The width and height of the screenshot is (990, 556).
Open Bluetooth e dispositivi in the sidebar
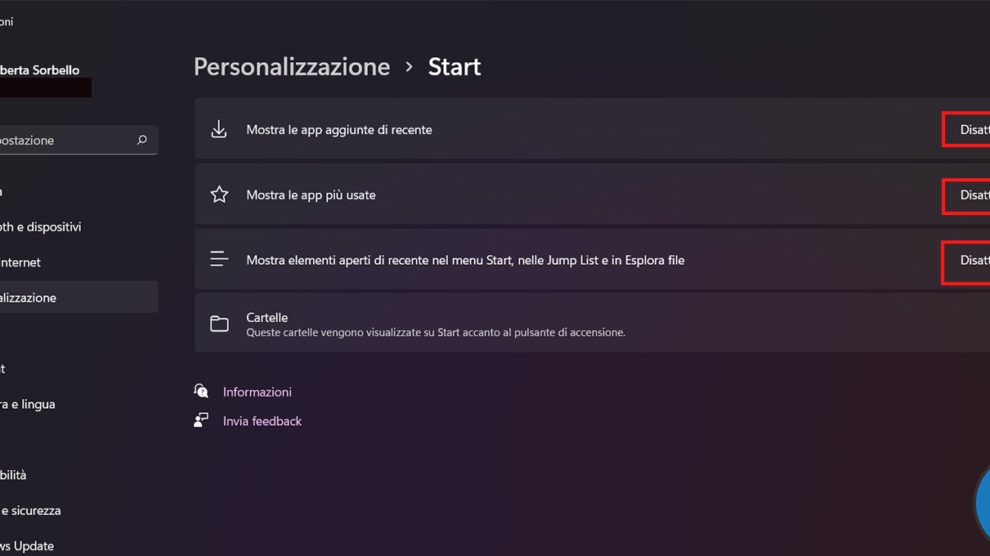click(42, 227)
